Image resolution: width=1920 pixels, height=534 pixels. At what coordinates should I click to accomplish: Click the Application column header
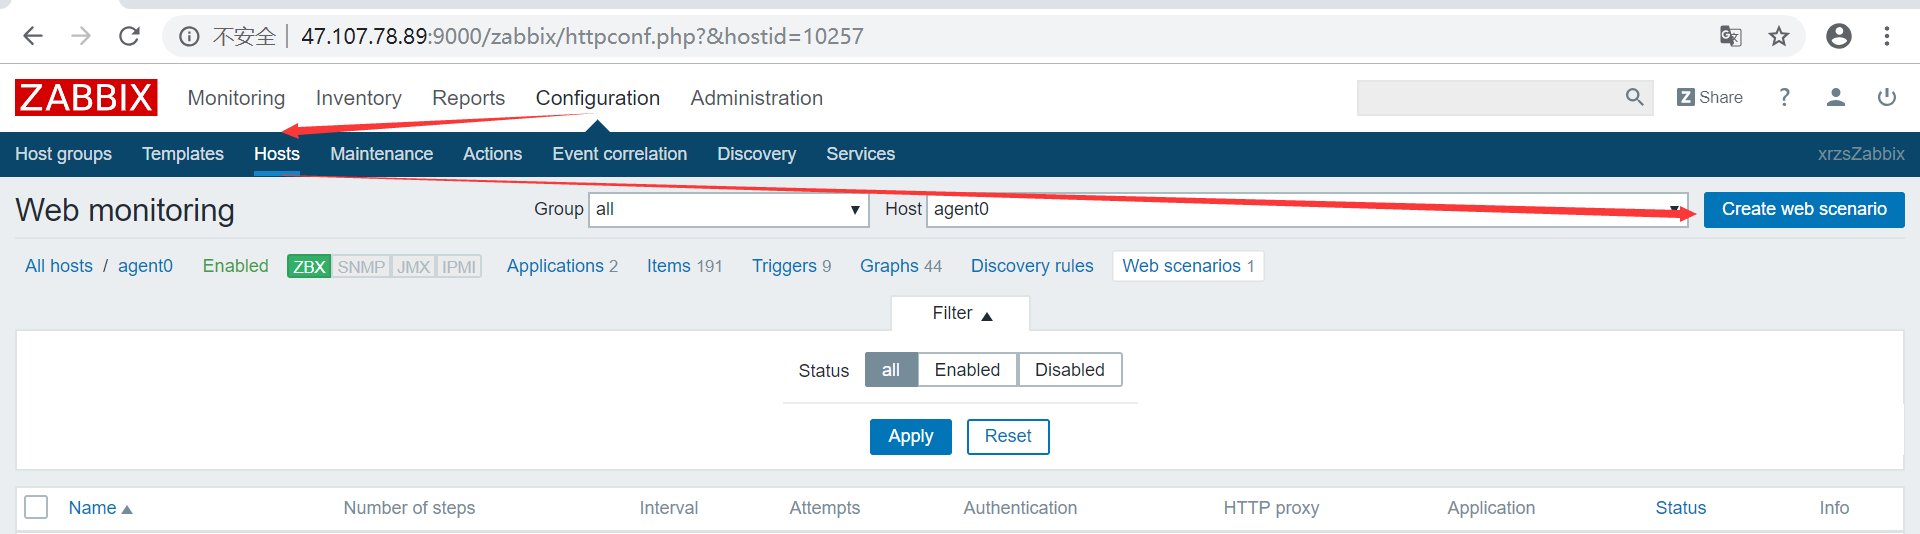[x=1491, y=508]
